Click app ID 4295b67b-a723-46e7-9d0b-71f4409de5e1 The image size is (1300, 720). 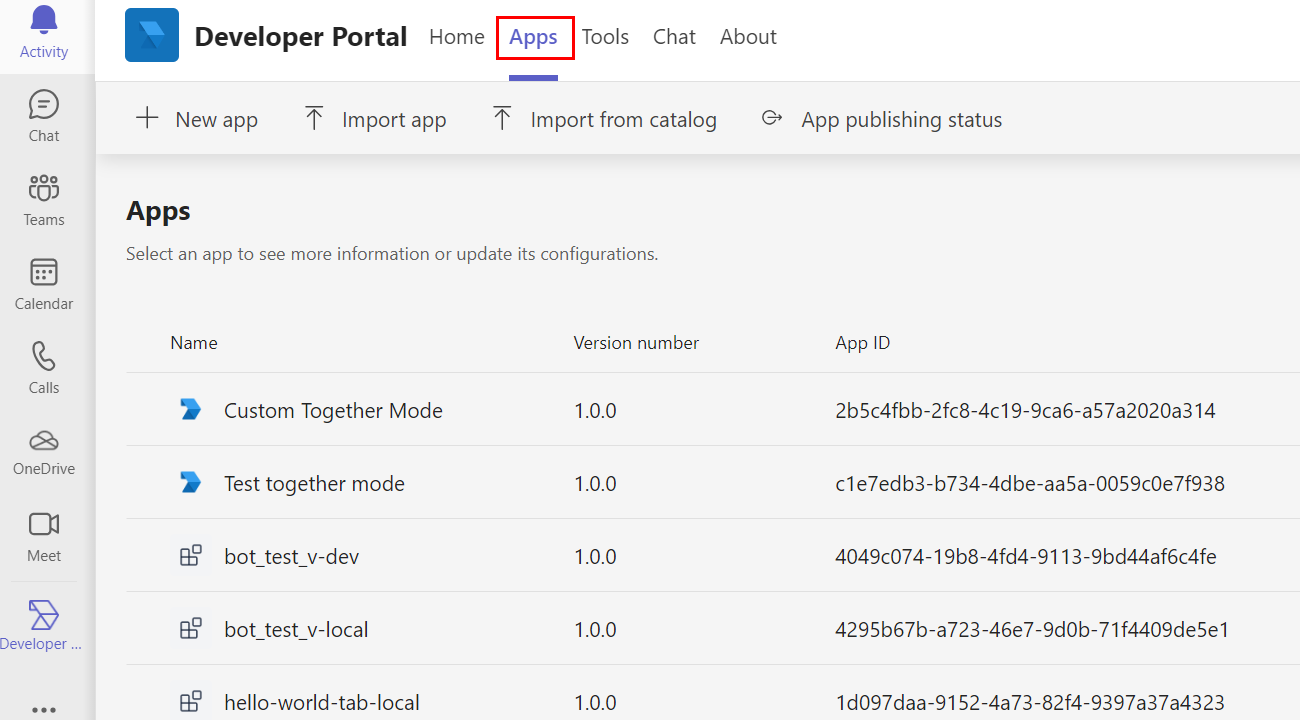[1032, 630]
